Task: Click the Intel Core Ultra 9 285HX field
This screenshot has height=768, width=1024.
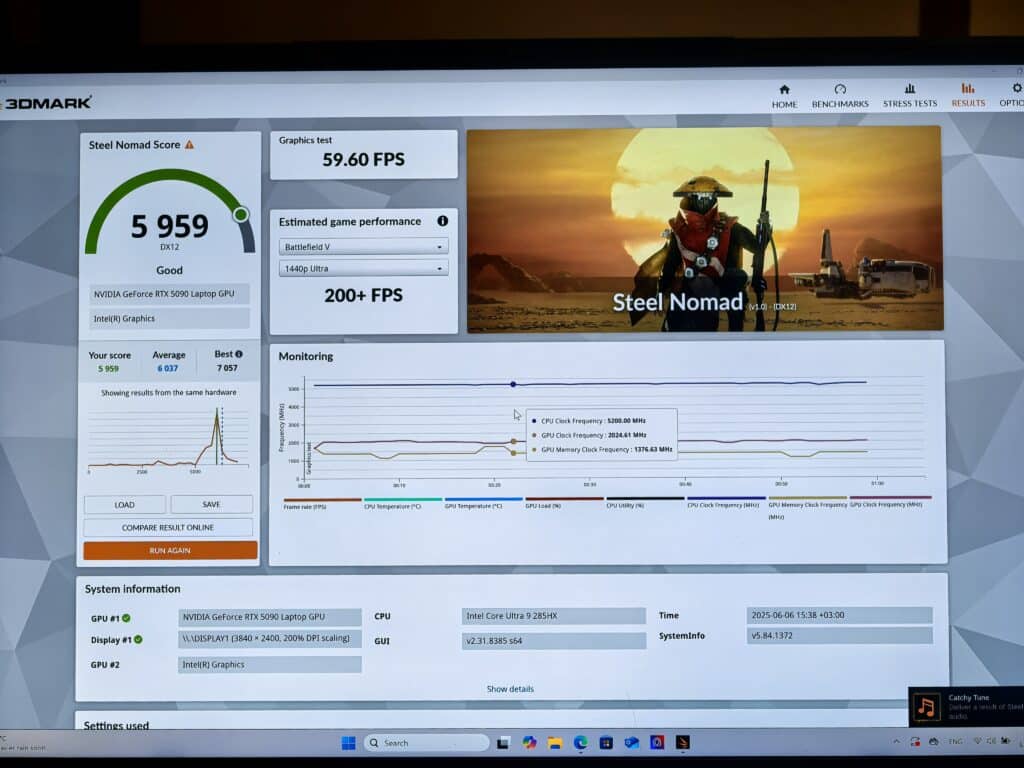Action: coord(554,616)
